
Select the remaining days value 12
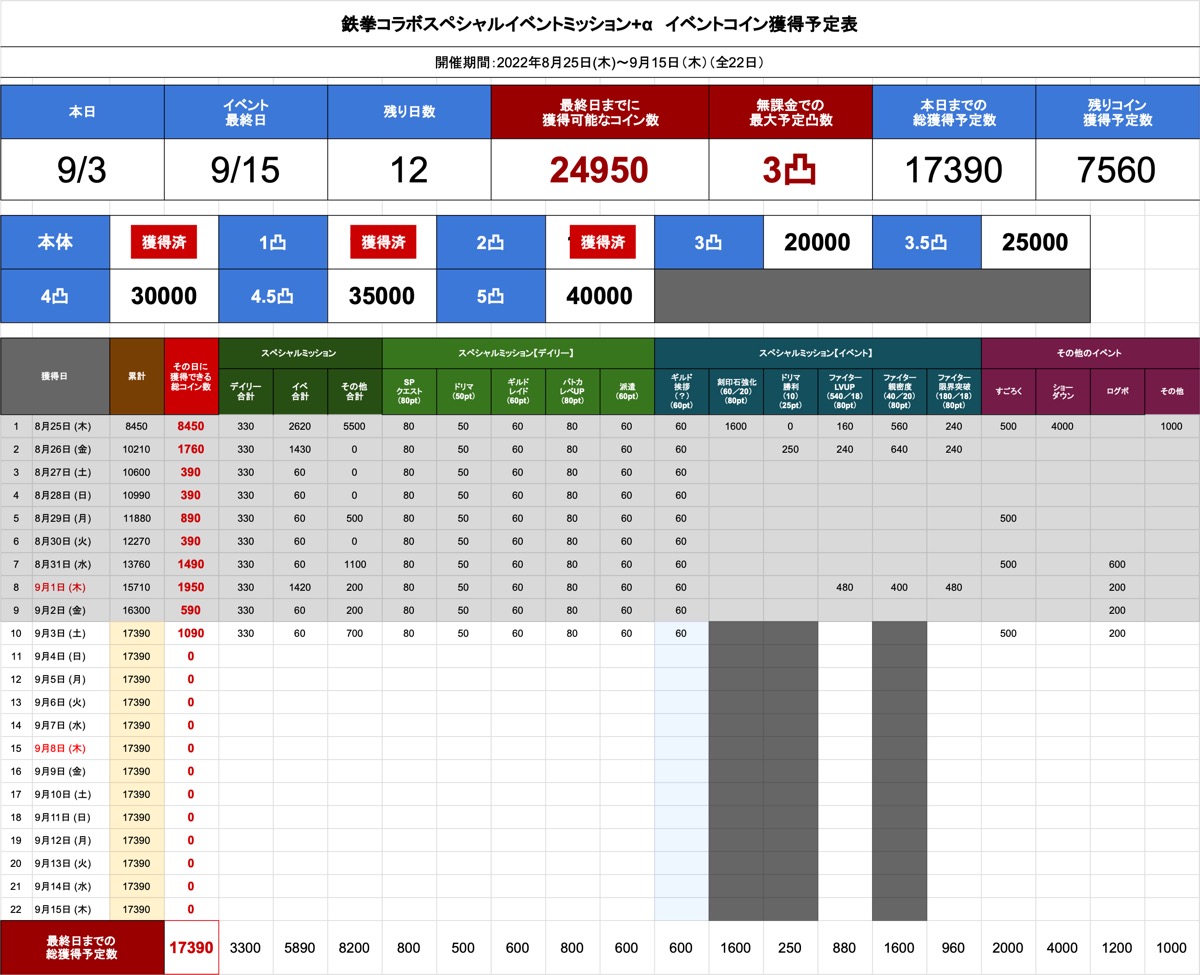click(409, 170)
